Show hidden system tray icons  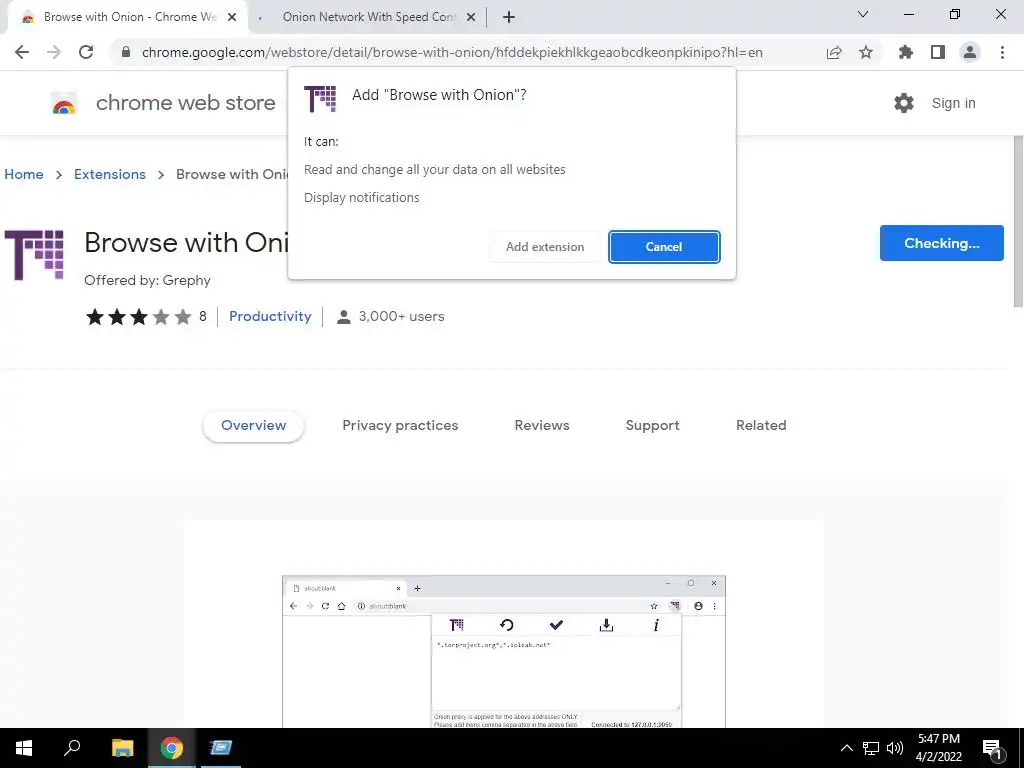846,748
